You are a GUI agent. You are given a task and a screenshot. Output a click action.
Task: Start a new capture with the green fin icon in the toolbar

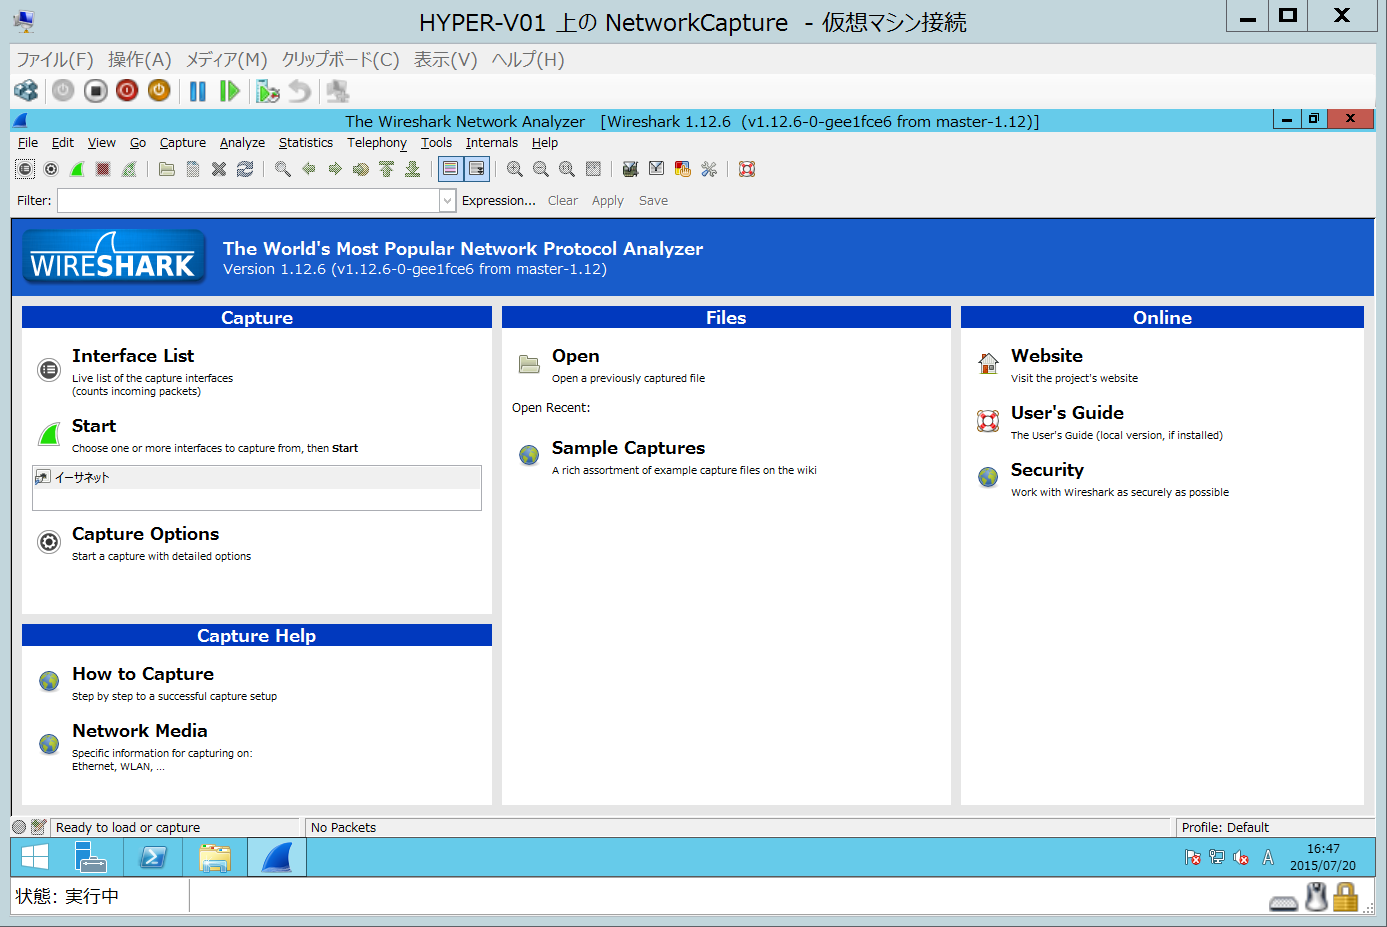click(x=77, y=169)
